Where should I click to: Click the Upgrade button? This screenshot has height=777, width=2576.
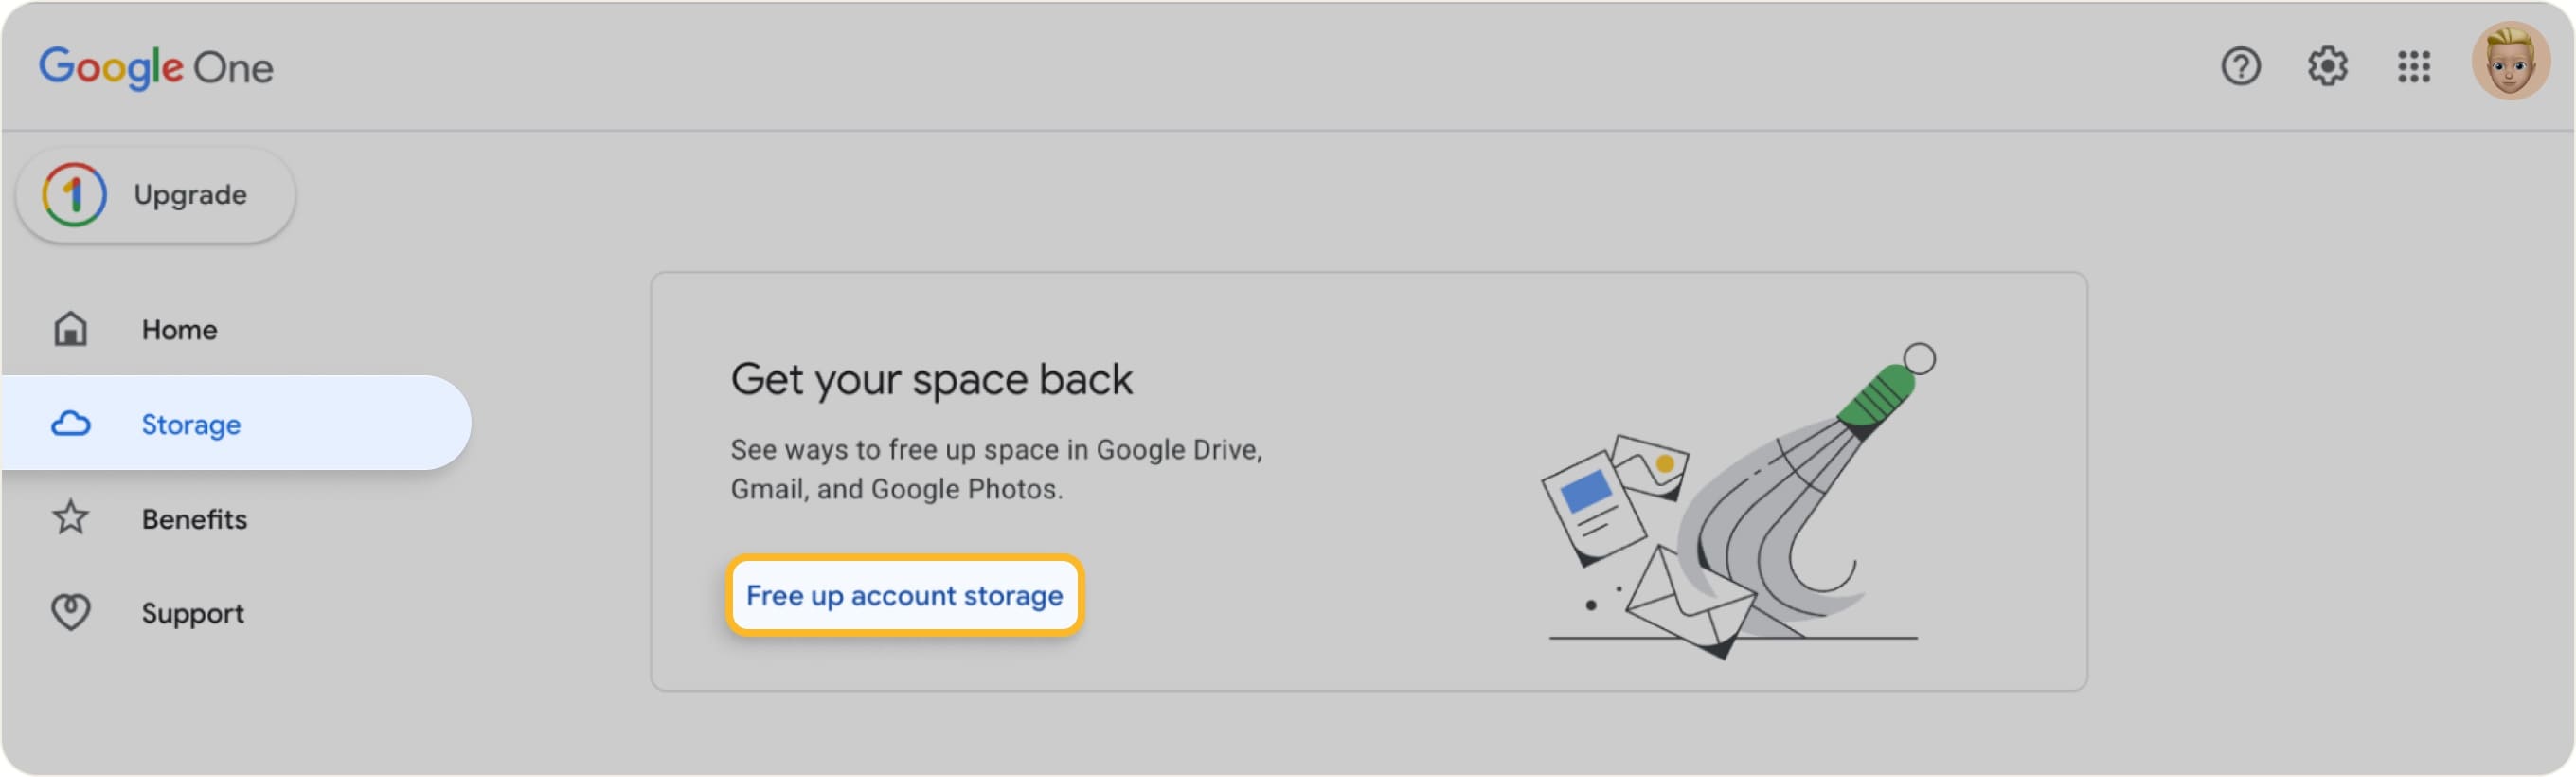point(155,194)
